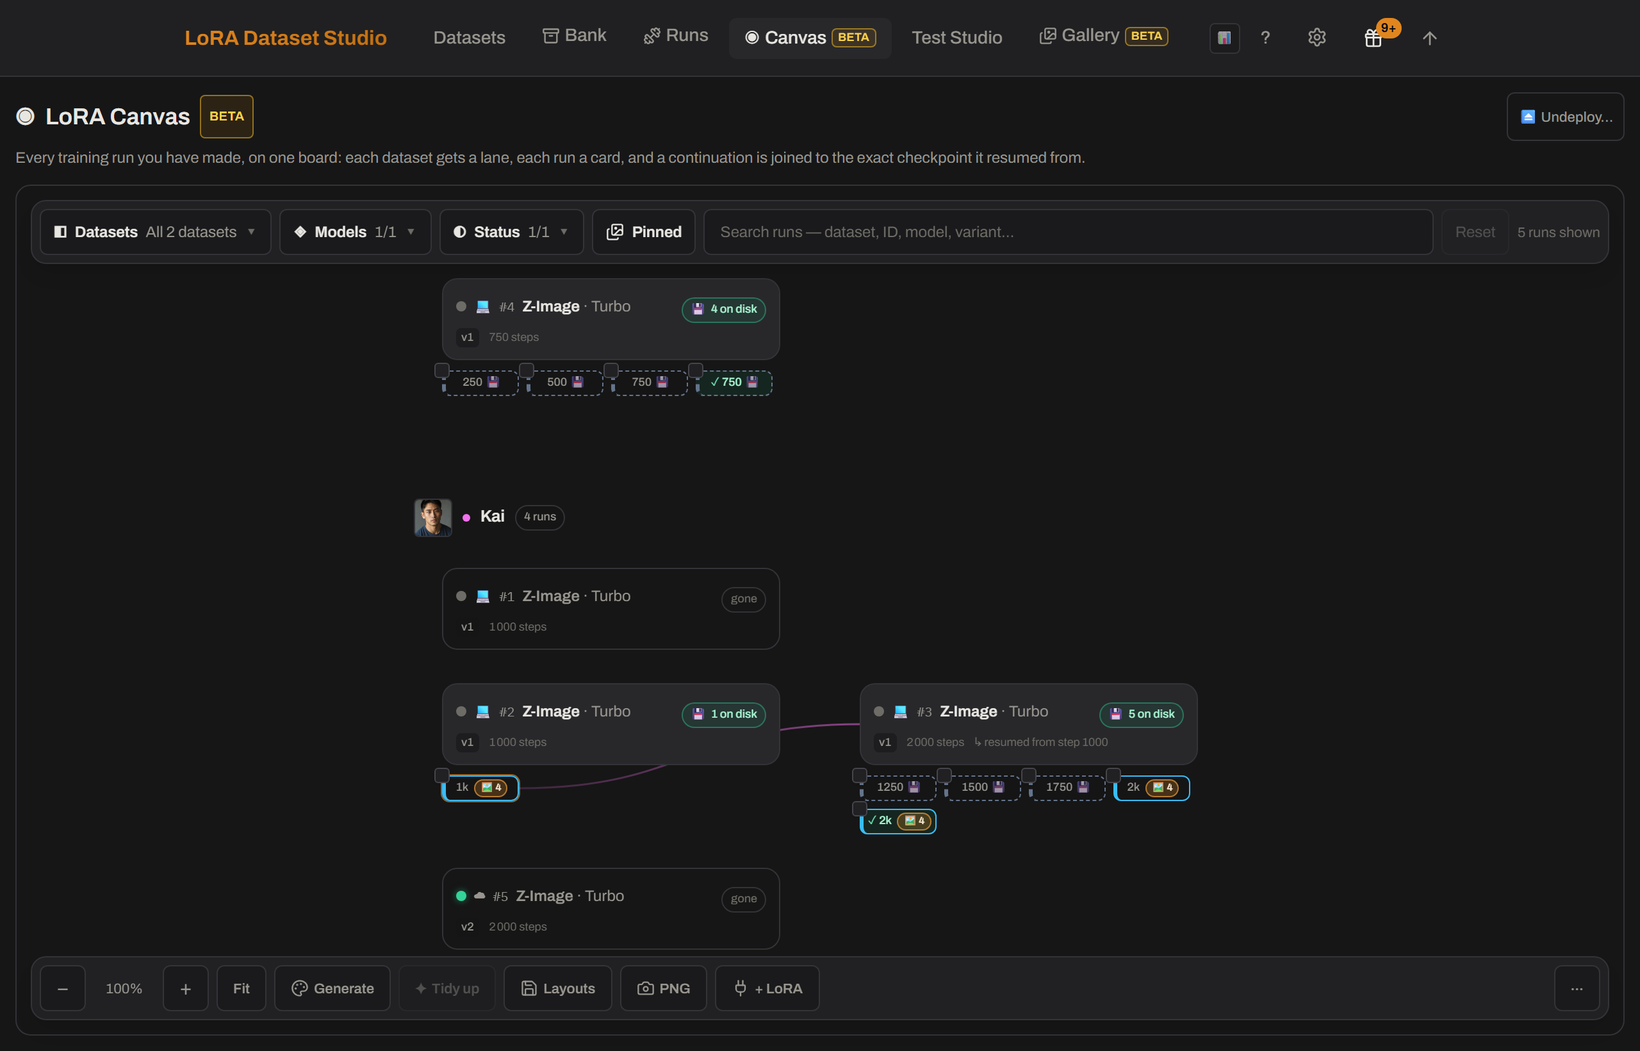Click the floppy disk icon on the 250 checkpoint
The height and width of the screenshot is (1051, 1640).
(x=493, y=382)
